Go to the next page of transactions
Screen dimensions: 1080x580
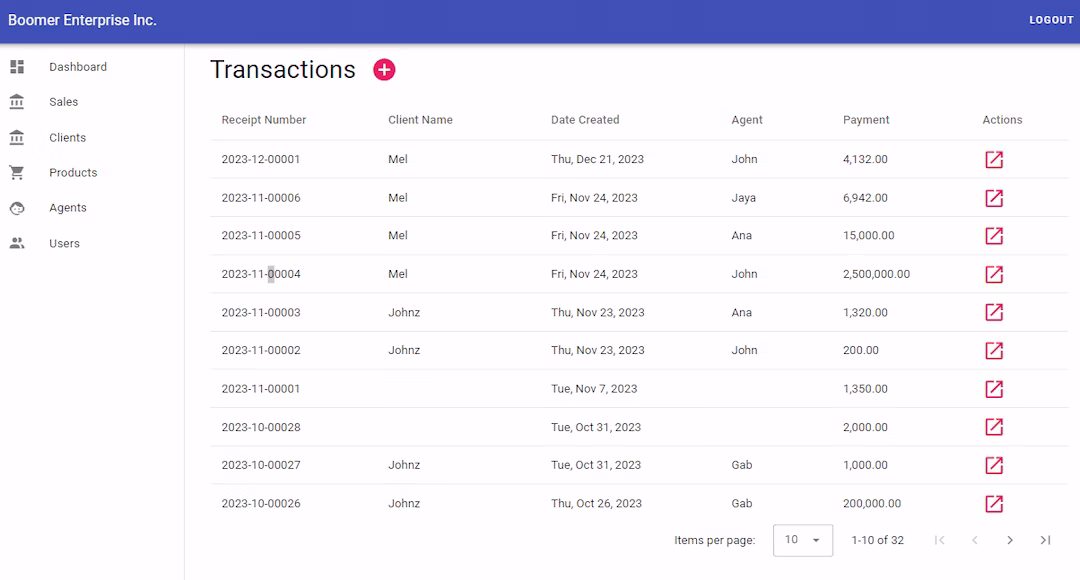(1010, 540)
